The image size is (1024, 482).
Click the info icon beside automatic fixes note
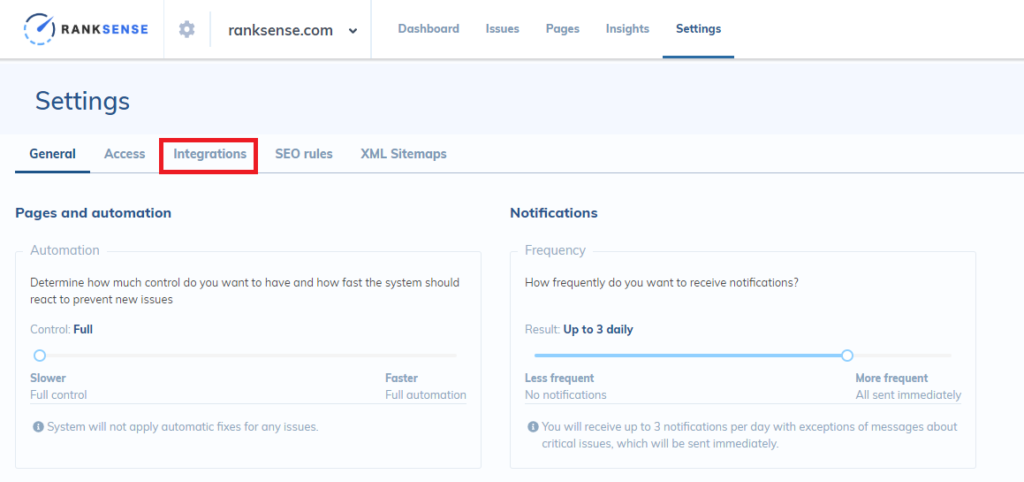tap(38, 427)
